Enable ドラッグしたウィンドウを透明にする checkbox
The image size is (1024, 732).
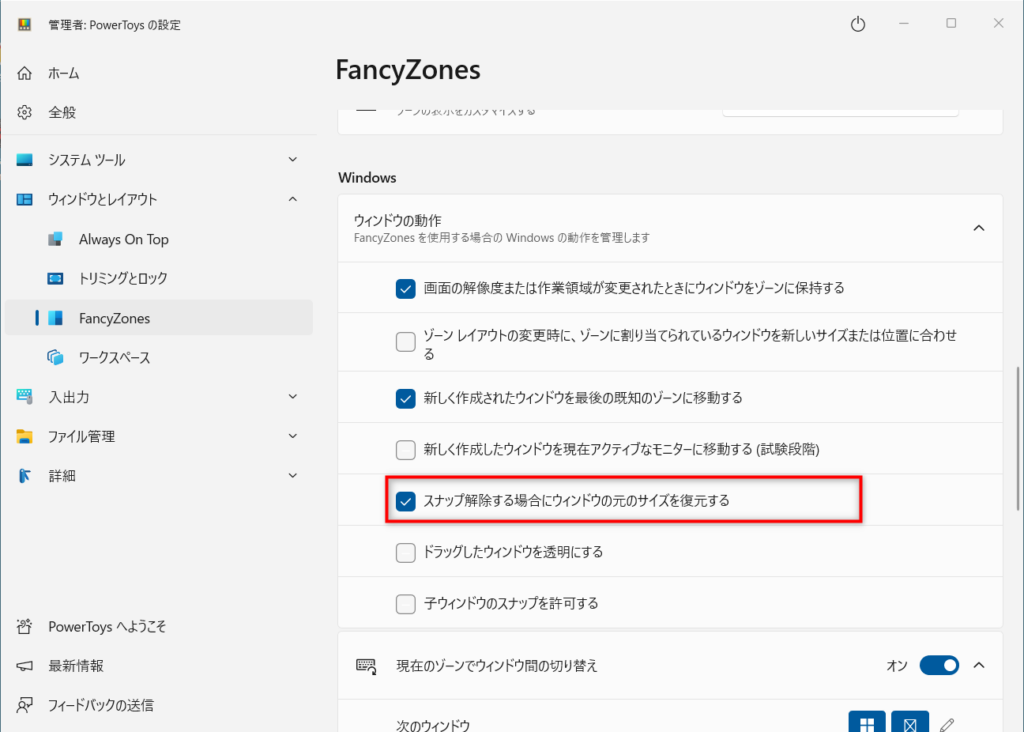(406, 552)
